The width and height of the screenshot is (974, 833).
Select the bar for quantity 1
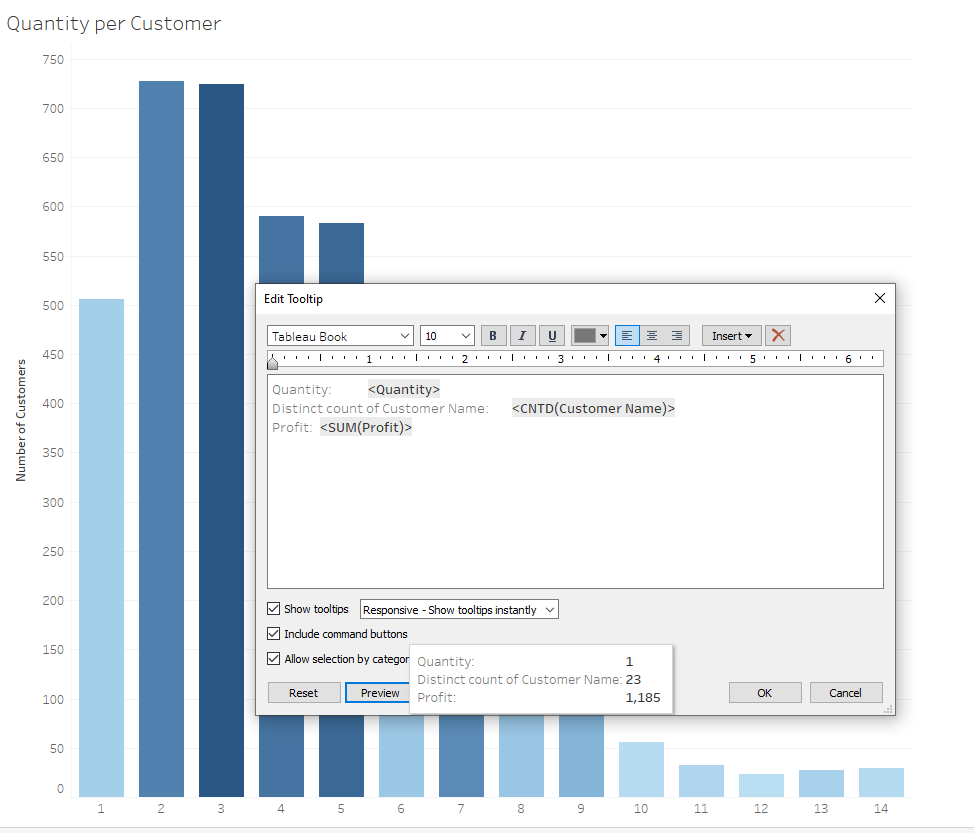[101, 548]
